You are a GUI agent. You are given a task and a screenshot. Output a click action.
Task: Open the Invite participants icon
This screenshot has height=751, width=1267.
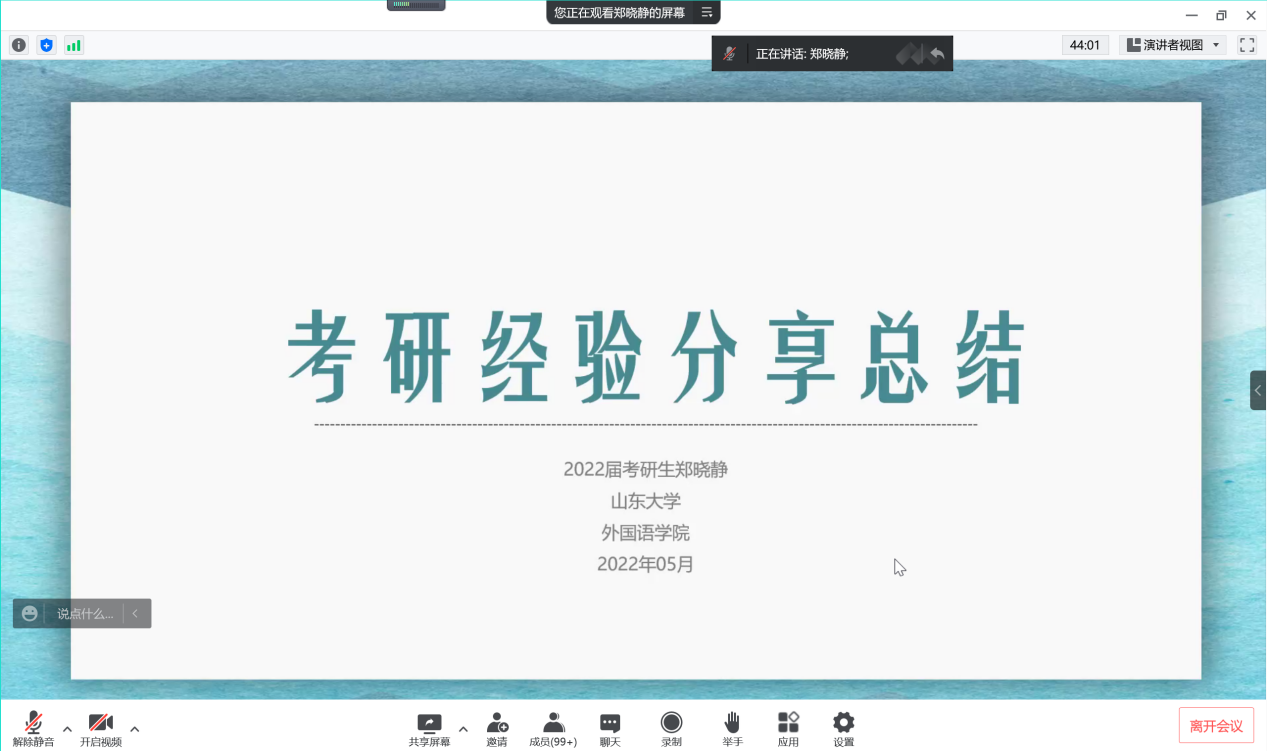(497, 728)
